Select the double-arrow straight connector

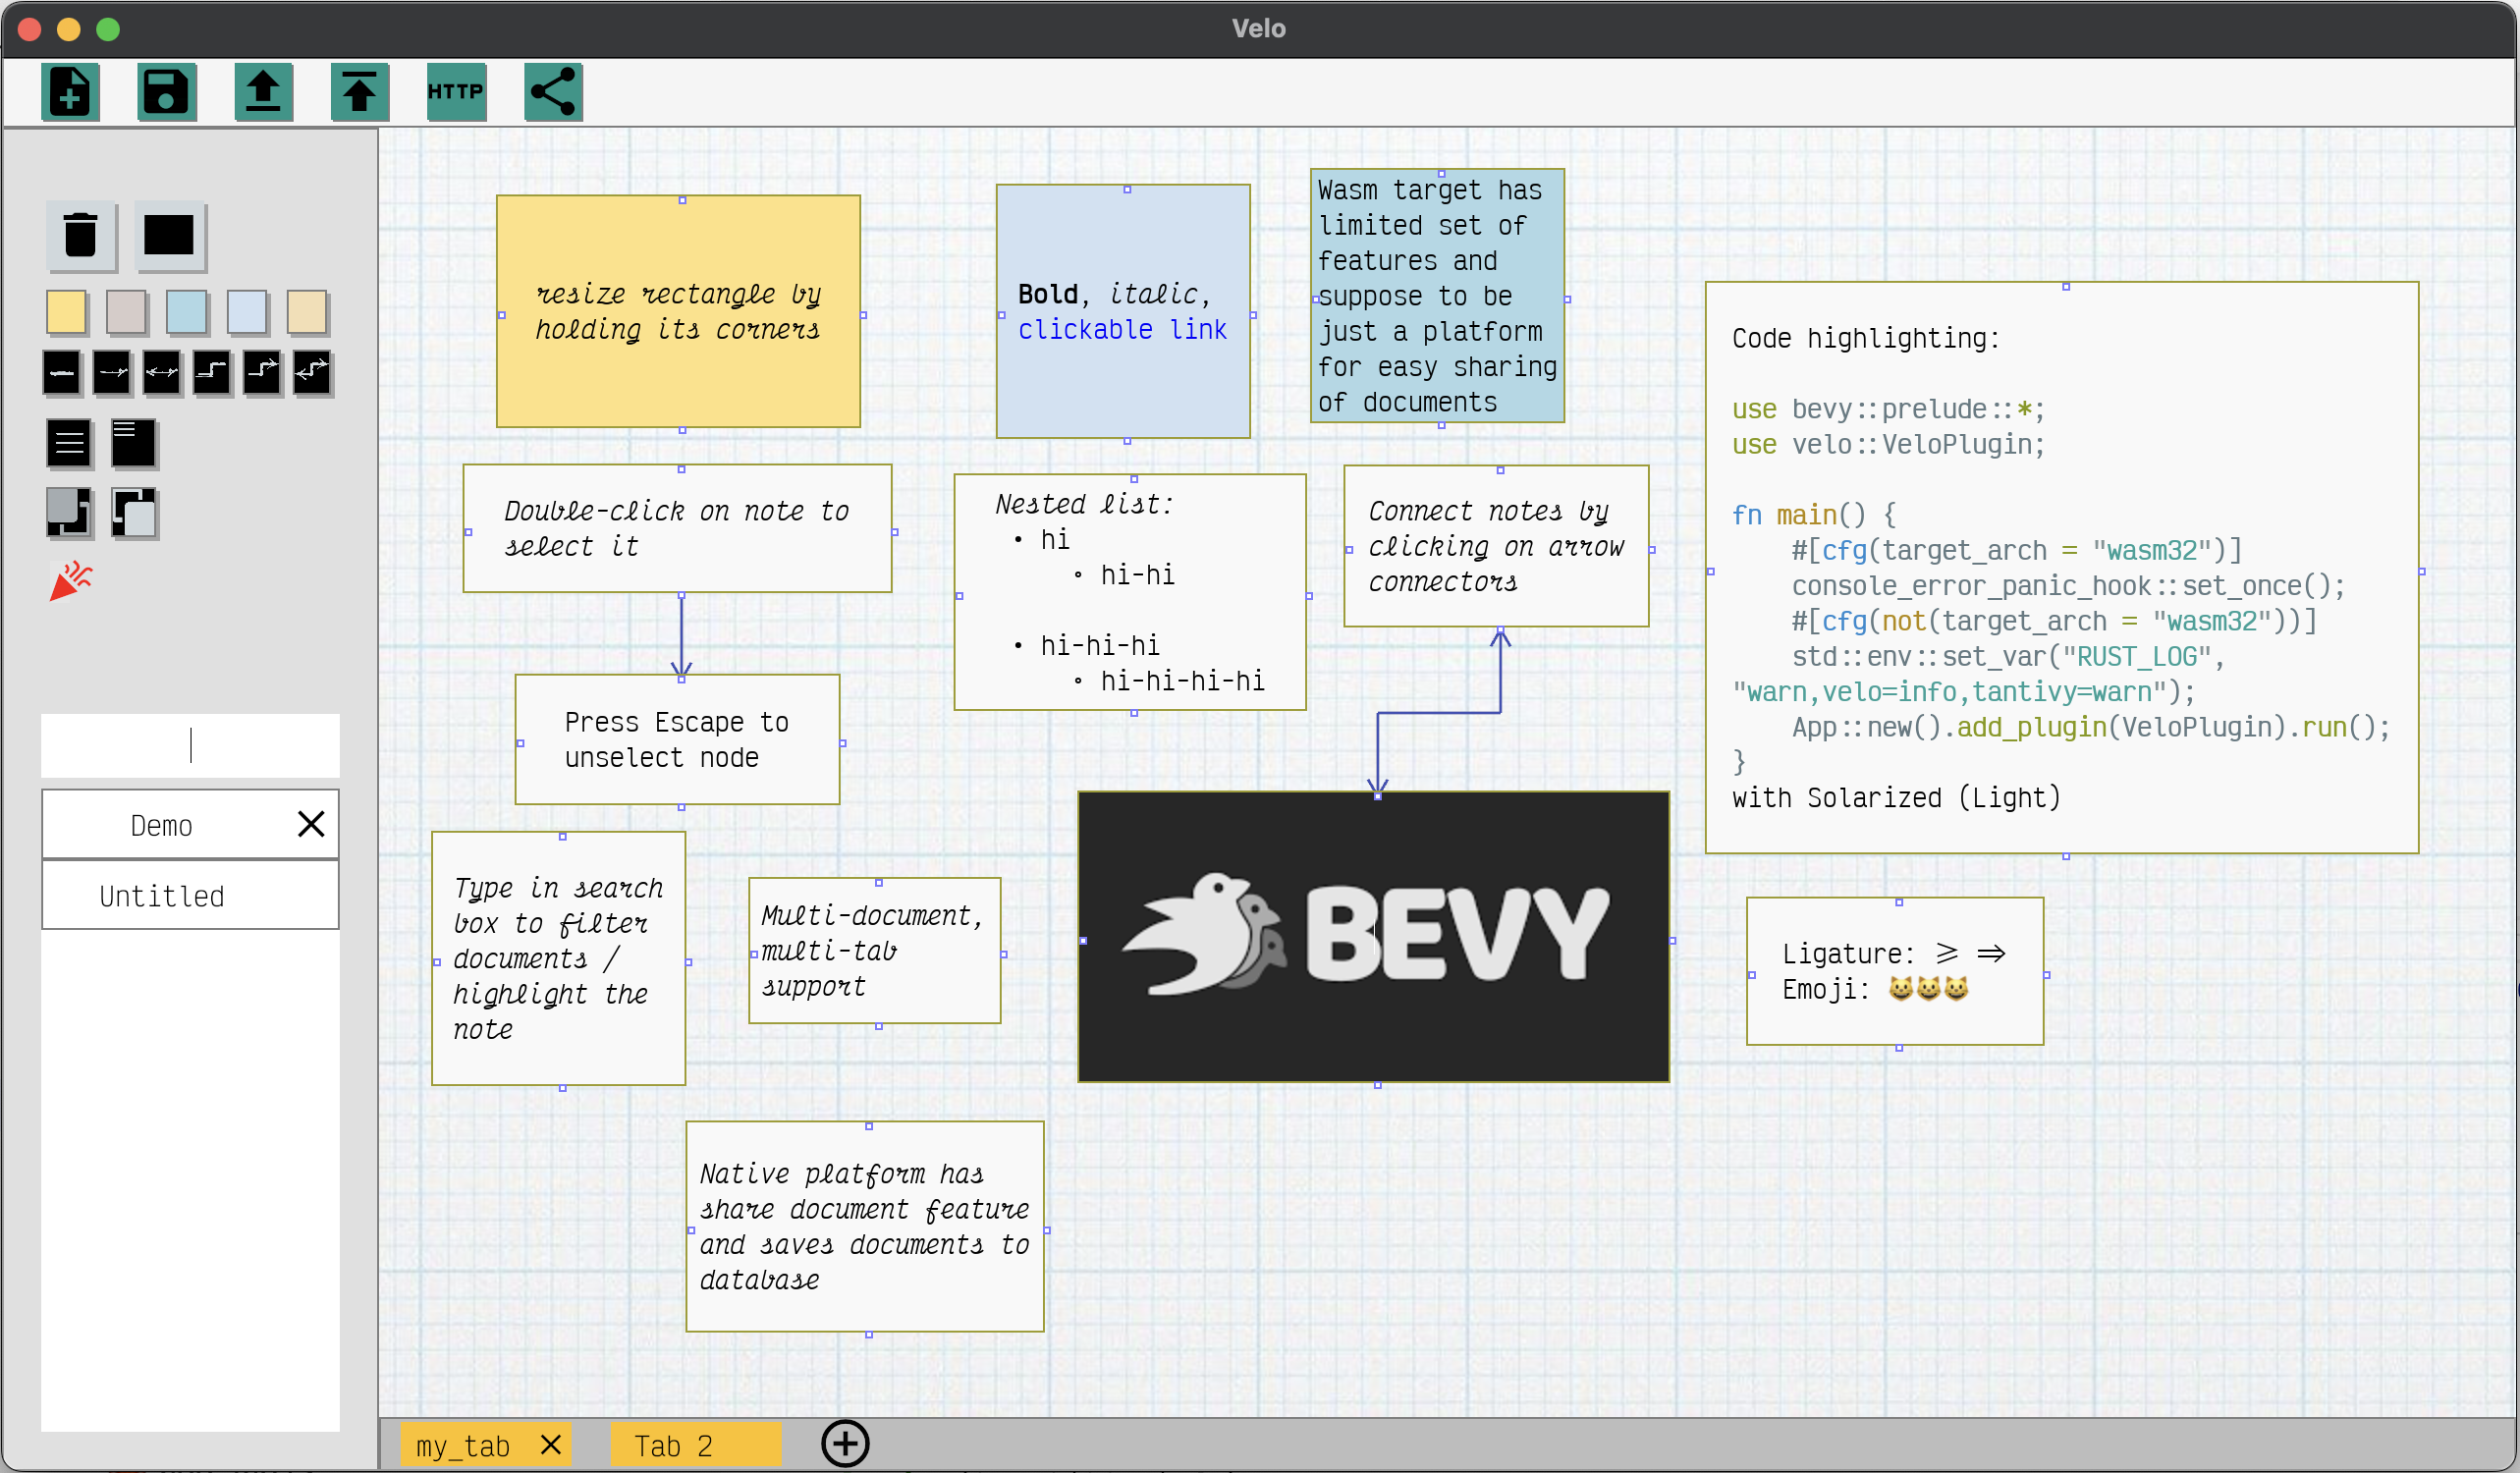[162, 373]
